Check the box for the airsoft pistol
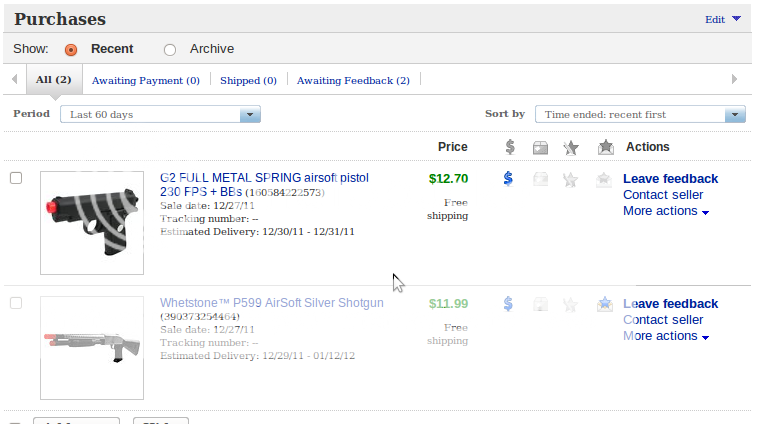This screenshot has height=424, width=774. pos(16,178)
